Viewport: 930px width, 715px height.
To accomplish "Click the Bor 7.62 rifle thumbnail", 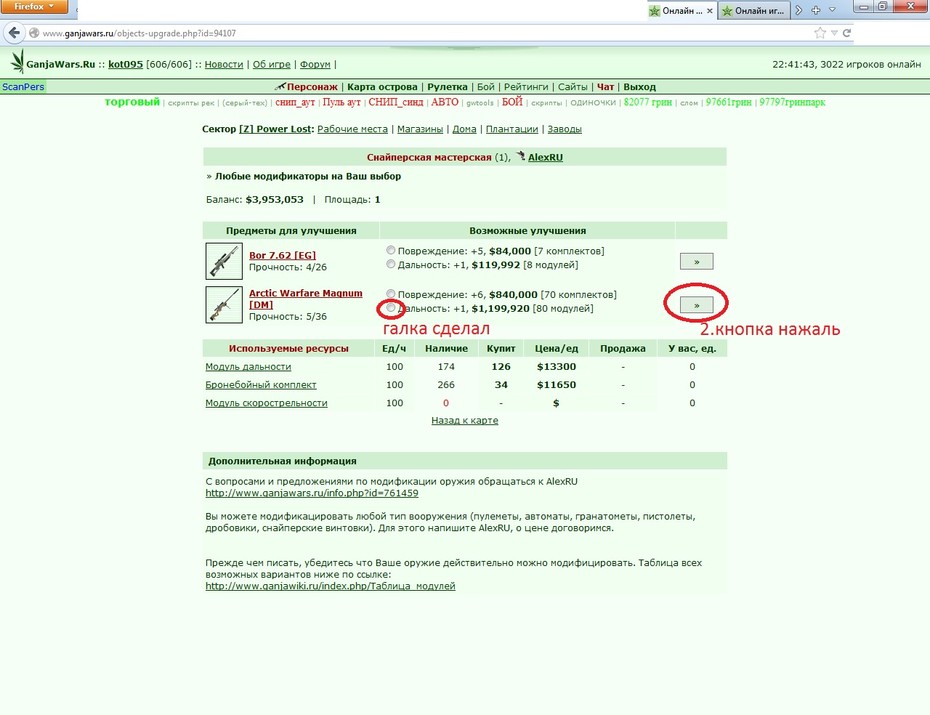I will (x=224, y=261).
